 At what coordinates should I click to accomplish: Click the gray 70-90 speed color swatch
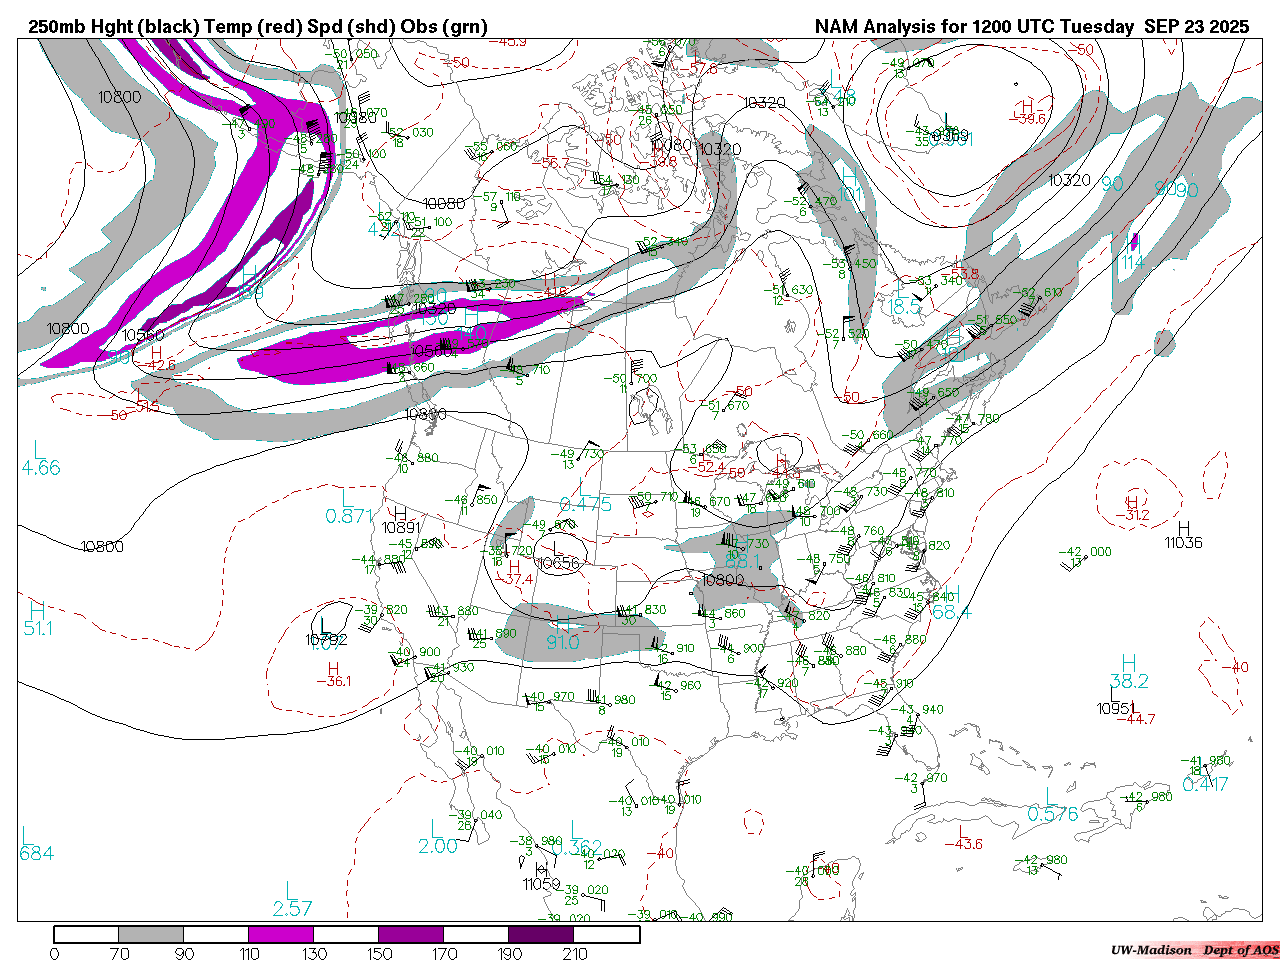coord(151,934)
